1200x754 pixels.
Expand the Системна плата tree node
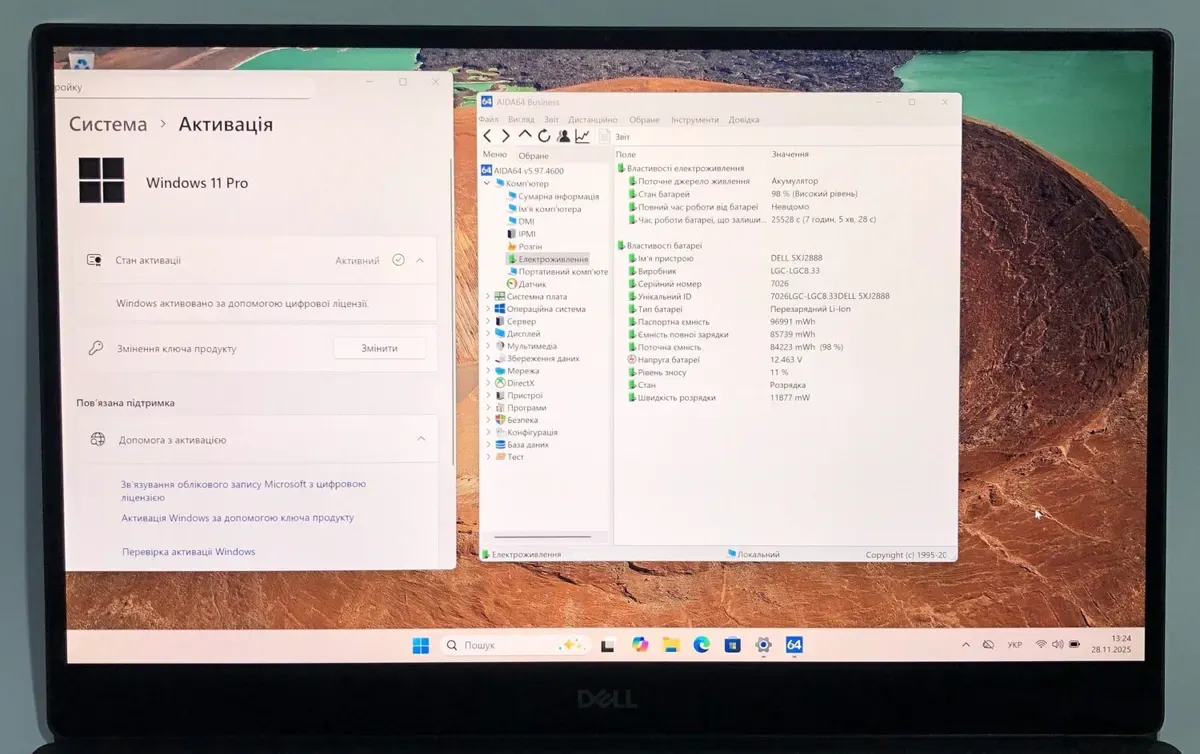click(x=488, y=297)
